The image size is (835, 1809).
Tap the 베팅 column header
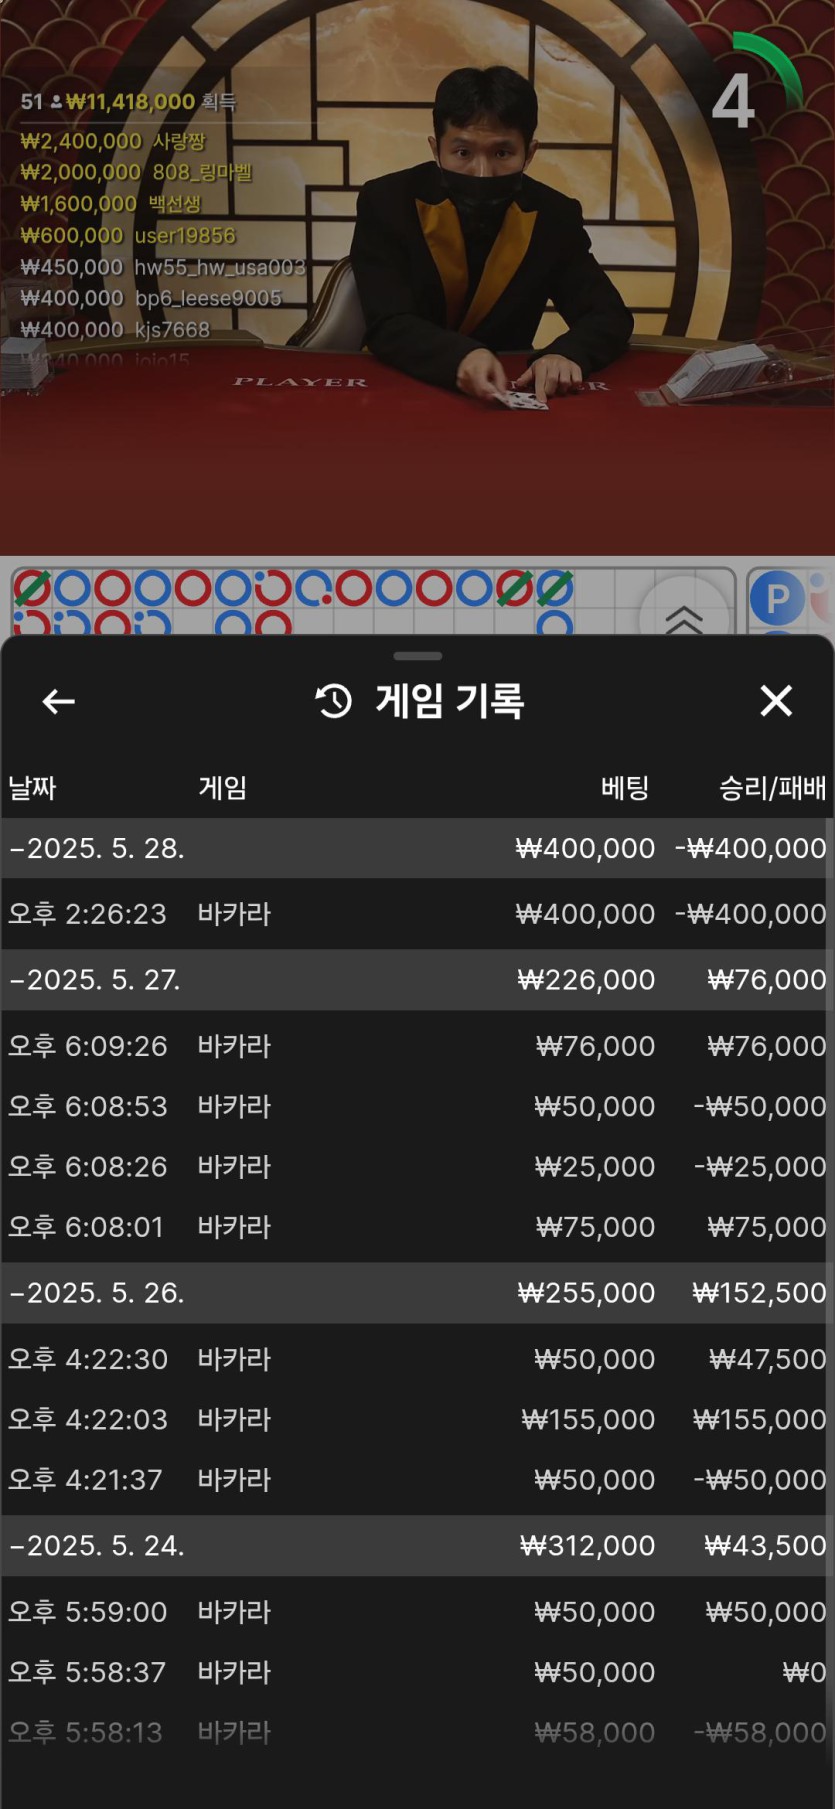pyautogui.click(x=625, y=788)
